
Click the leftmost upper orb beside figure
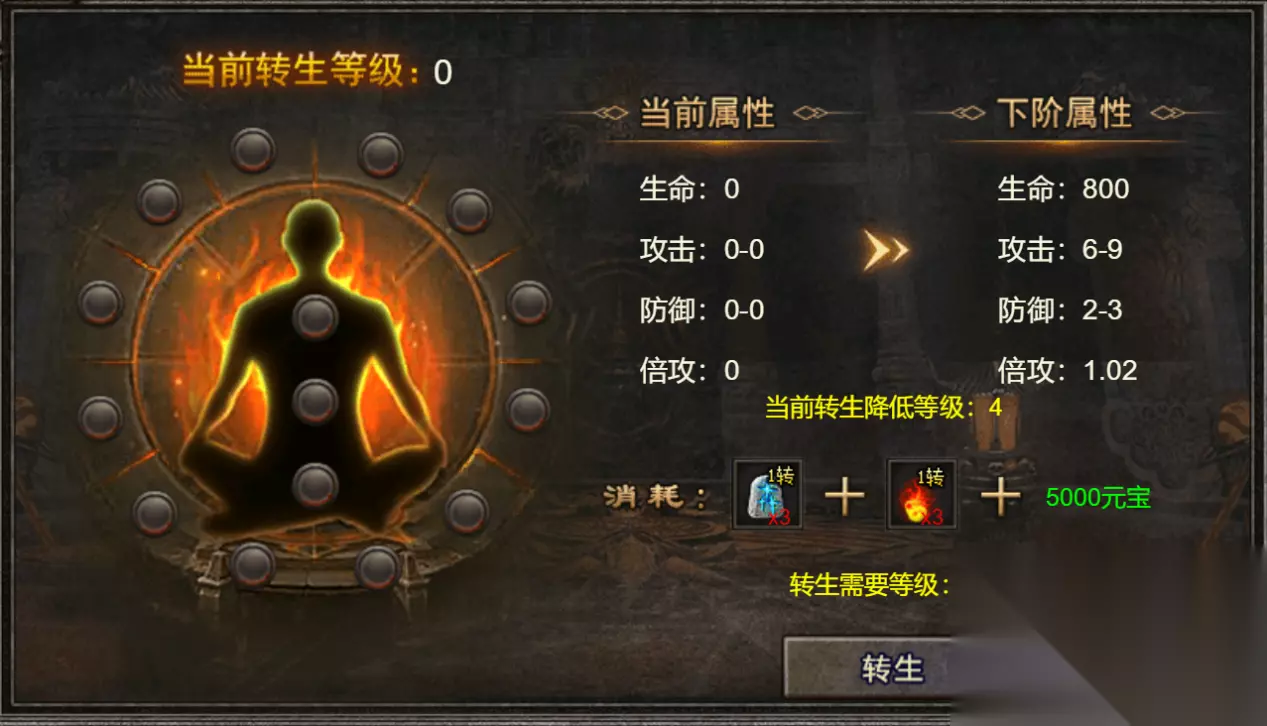pos(100,302)
